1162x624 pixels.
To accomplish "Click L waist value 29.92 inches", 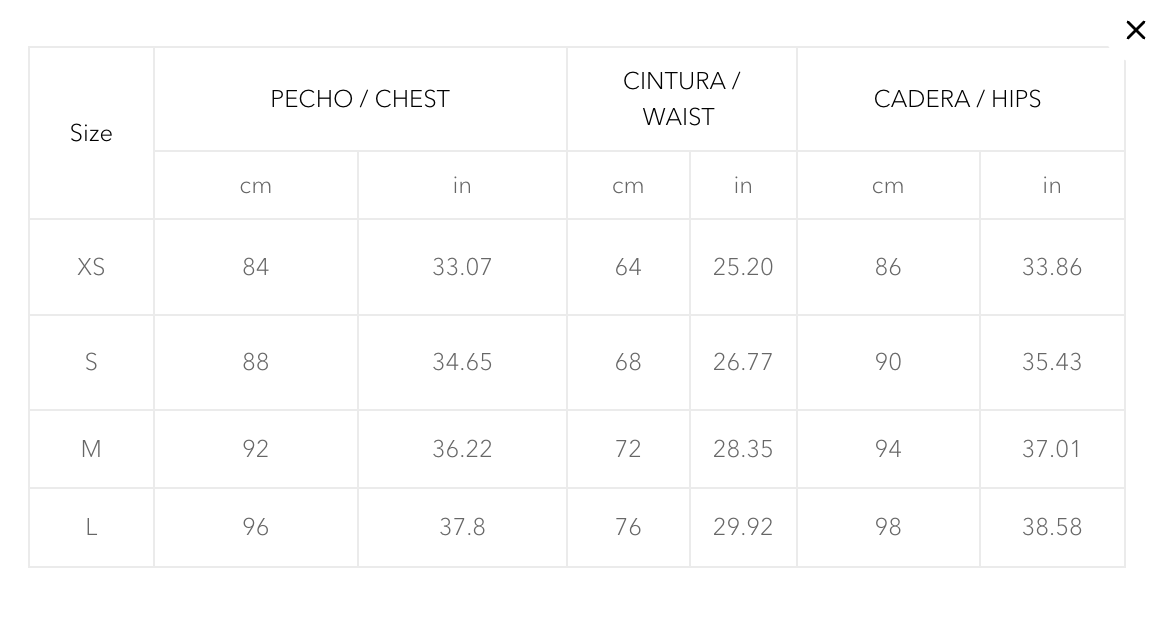I will point(743,527).
